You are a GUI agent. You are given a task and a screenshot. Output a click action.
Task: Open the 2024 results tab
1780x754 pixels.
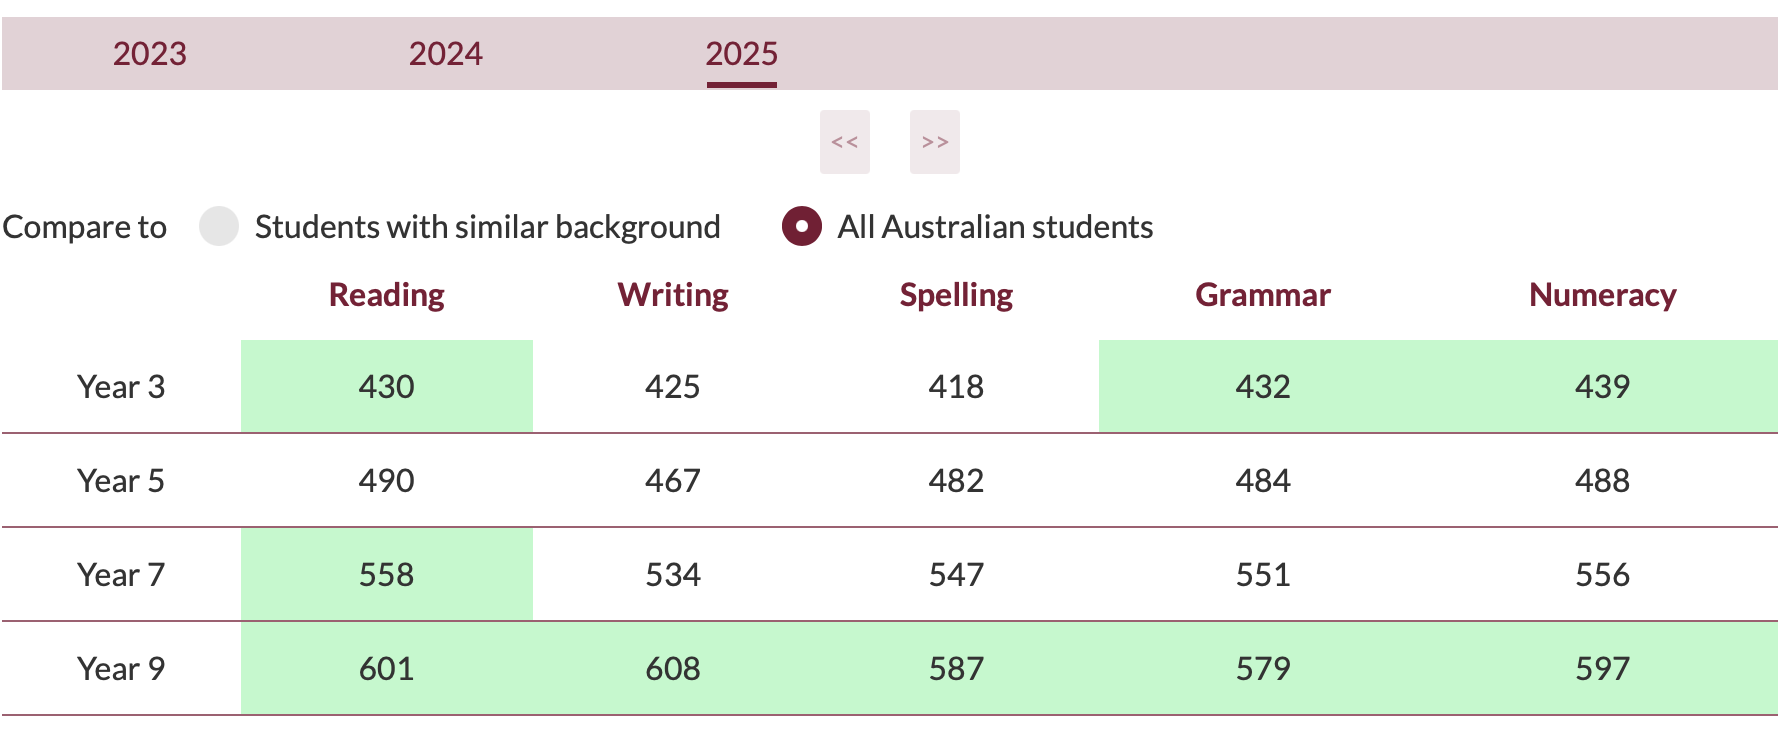point(445,53)
